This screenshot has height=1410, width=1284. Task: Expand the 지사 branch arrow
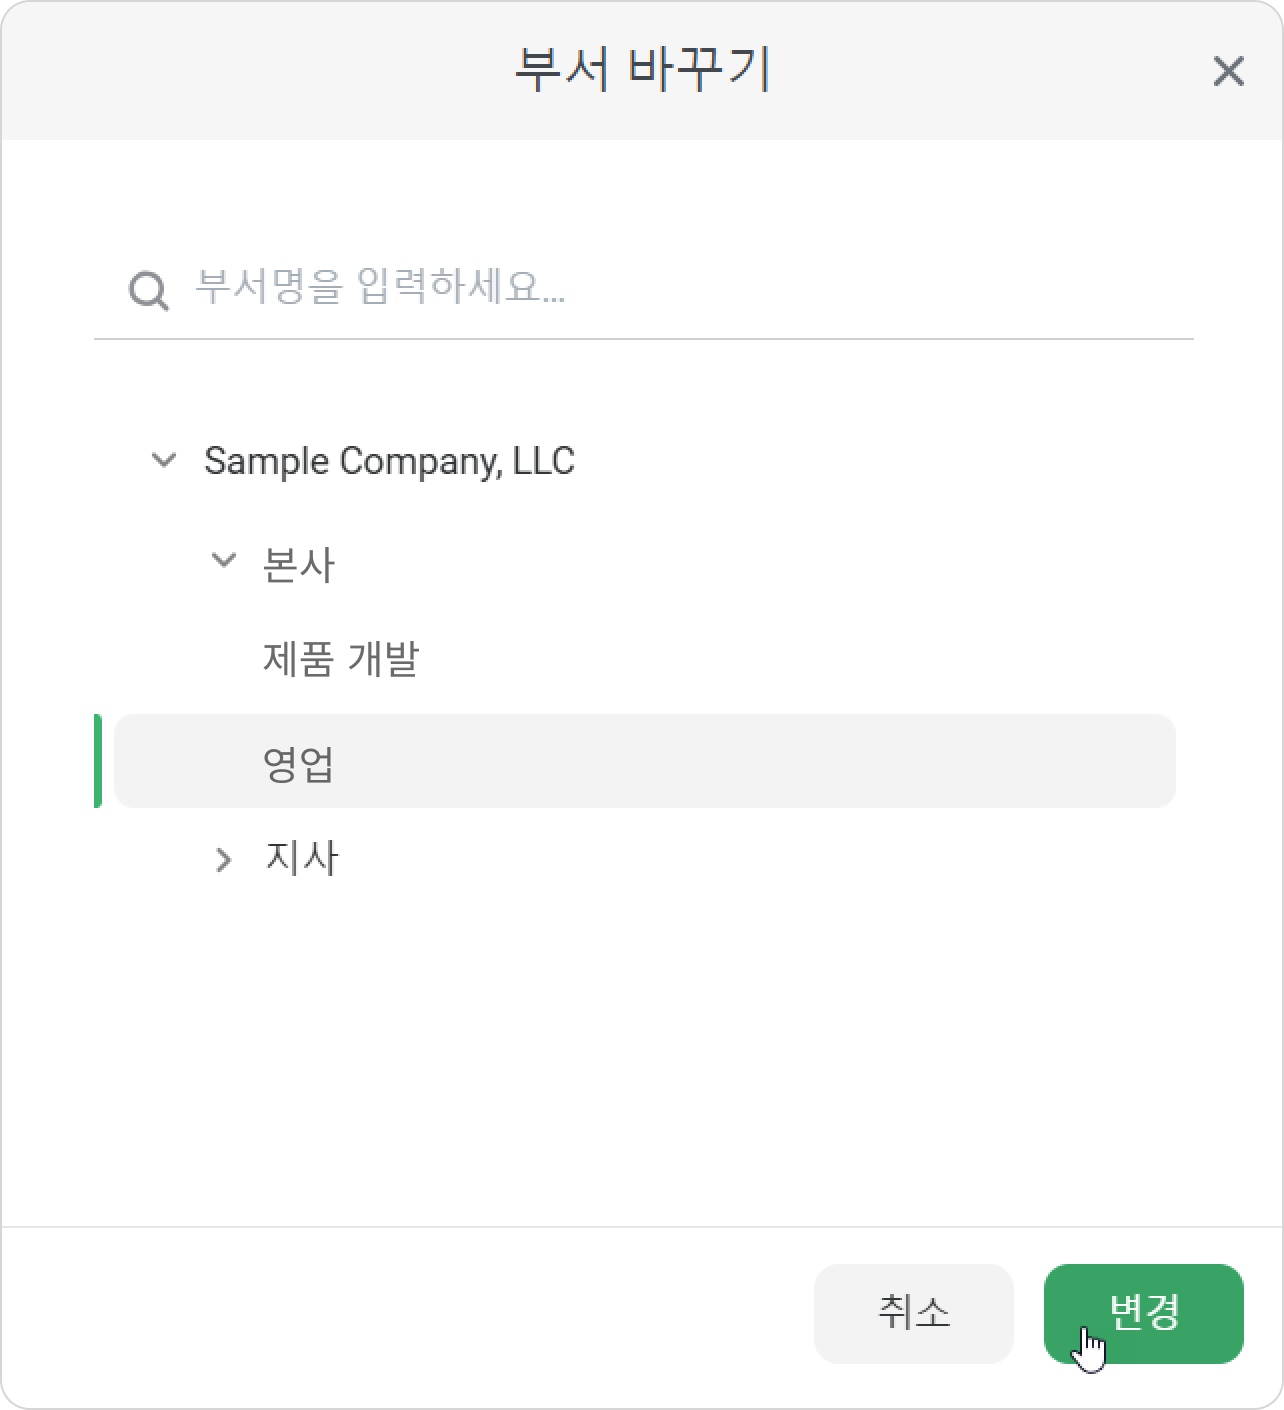pos(224,859)
